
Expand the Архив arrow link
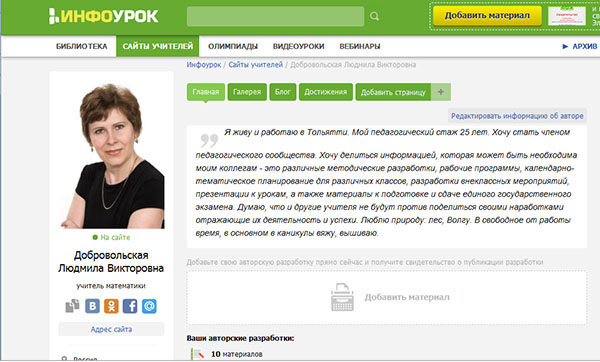tap(579, 46)
